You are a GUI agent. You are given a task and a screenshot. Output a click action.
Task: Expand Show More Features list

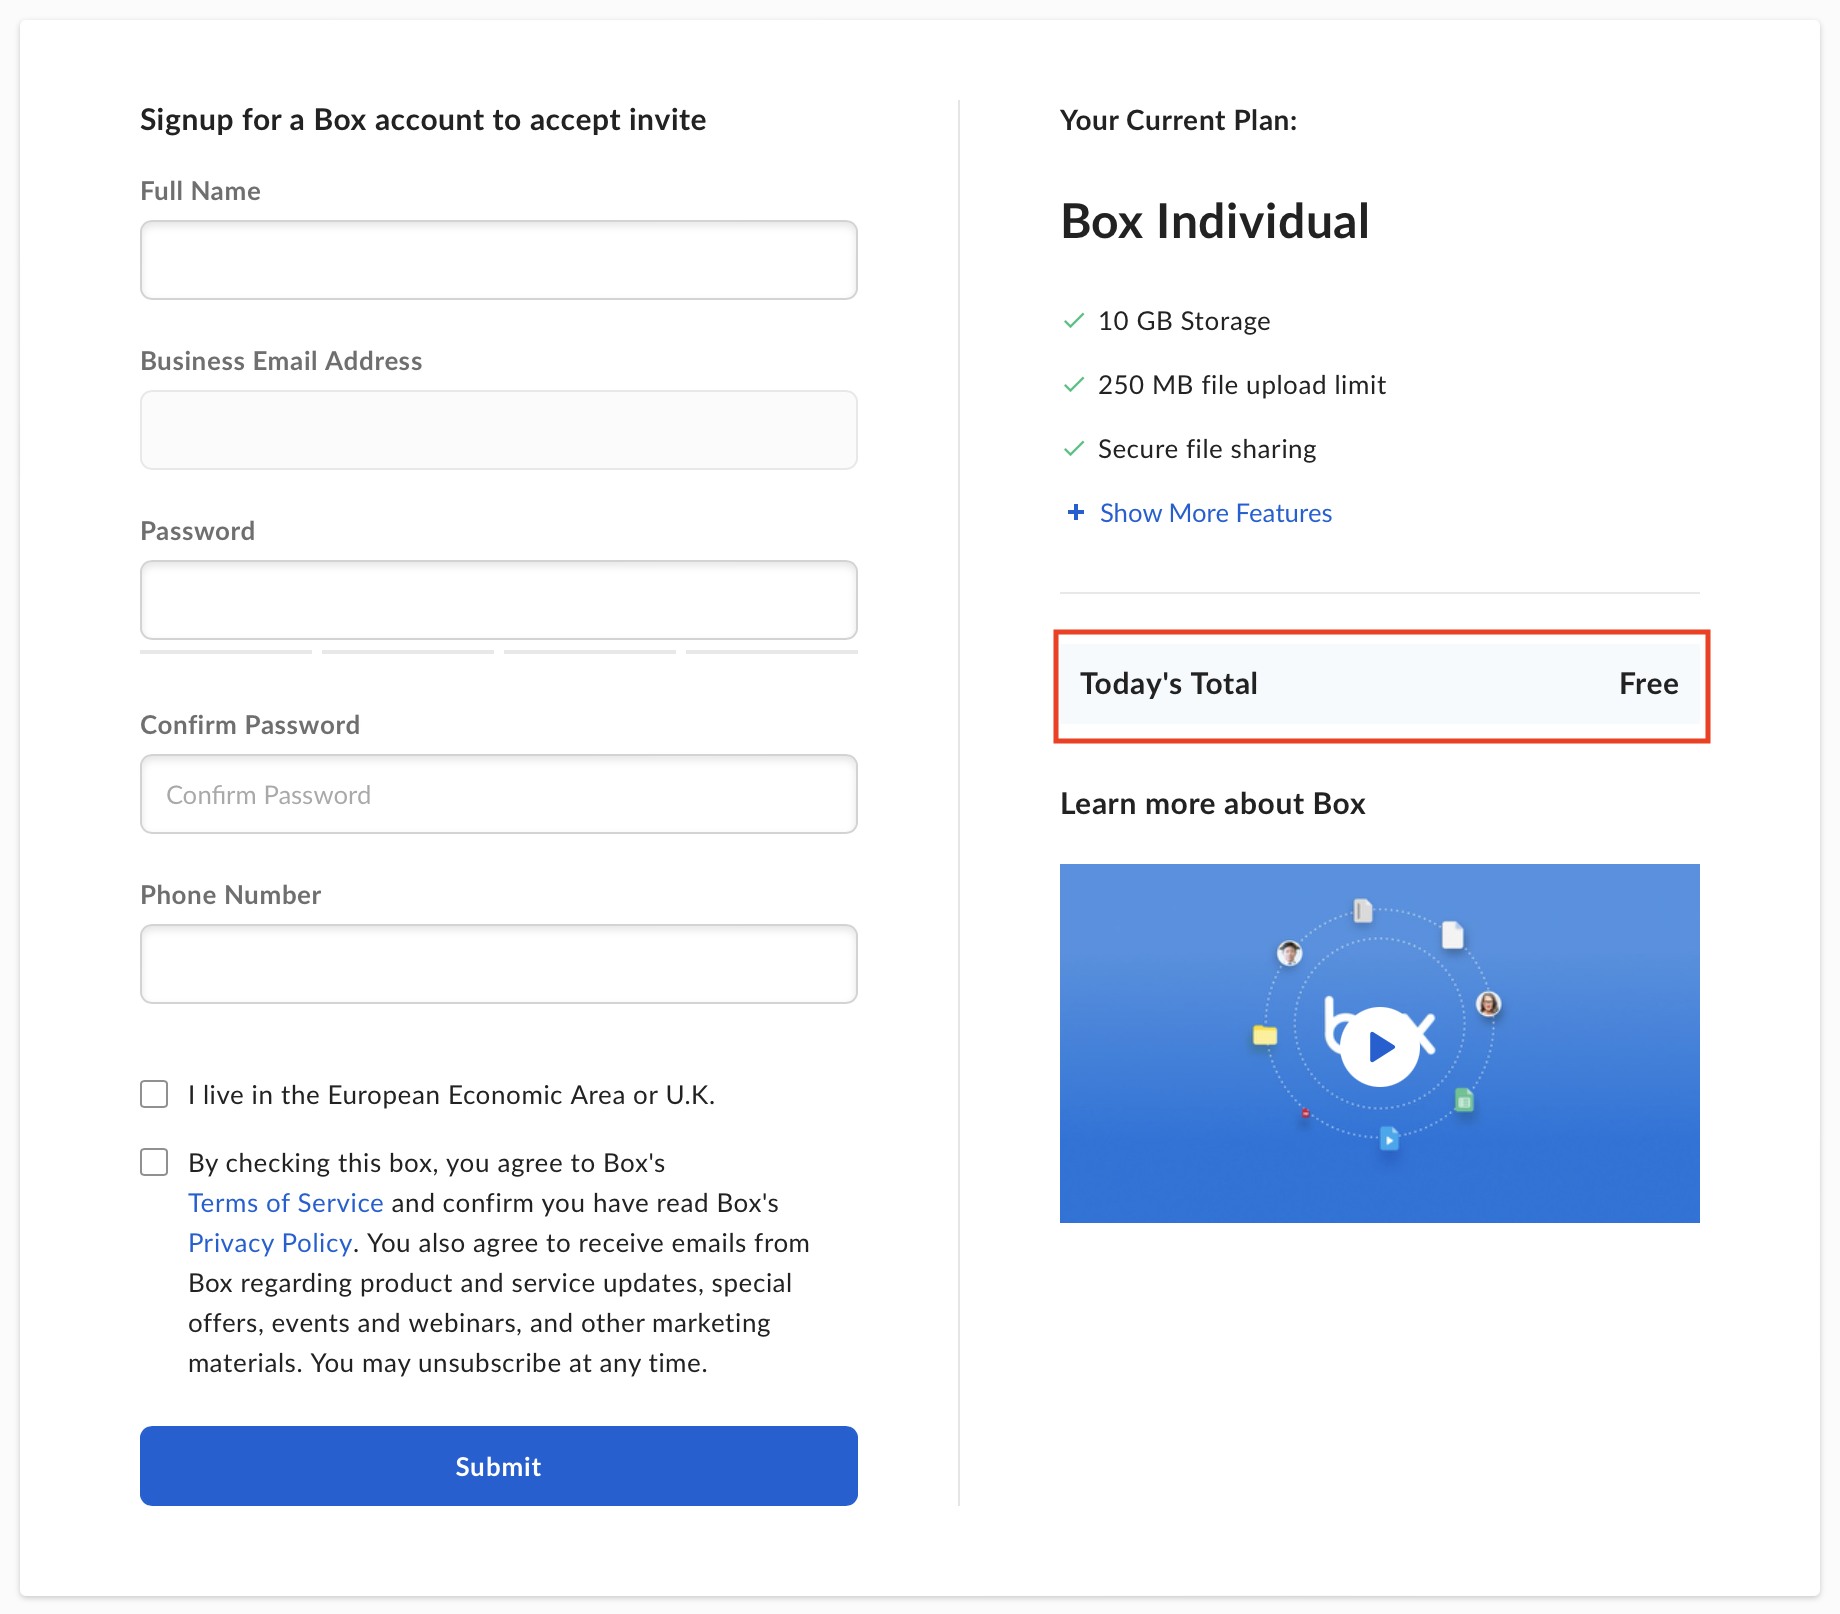(x=1216, y=513)
